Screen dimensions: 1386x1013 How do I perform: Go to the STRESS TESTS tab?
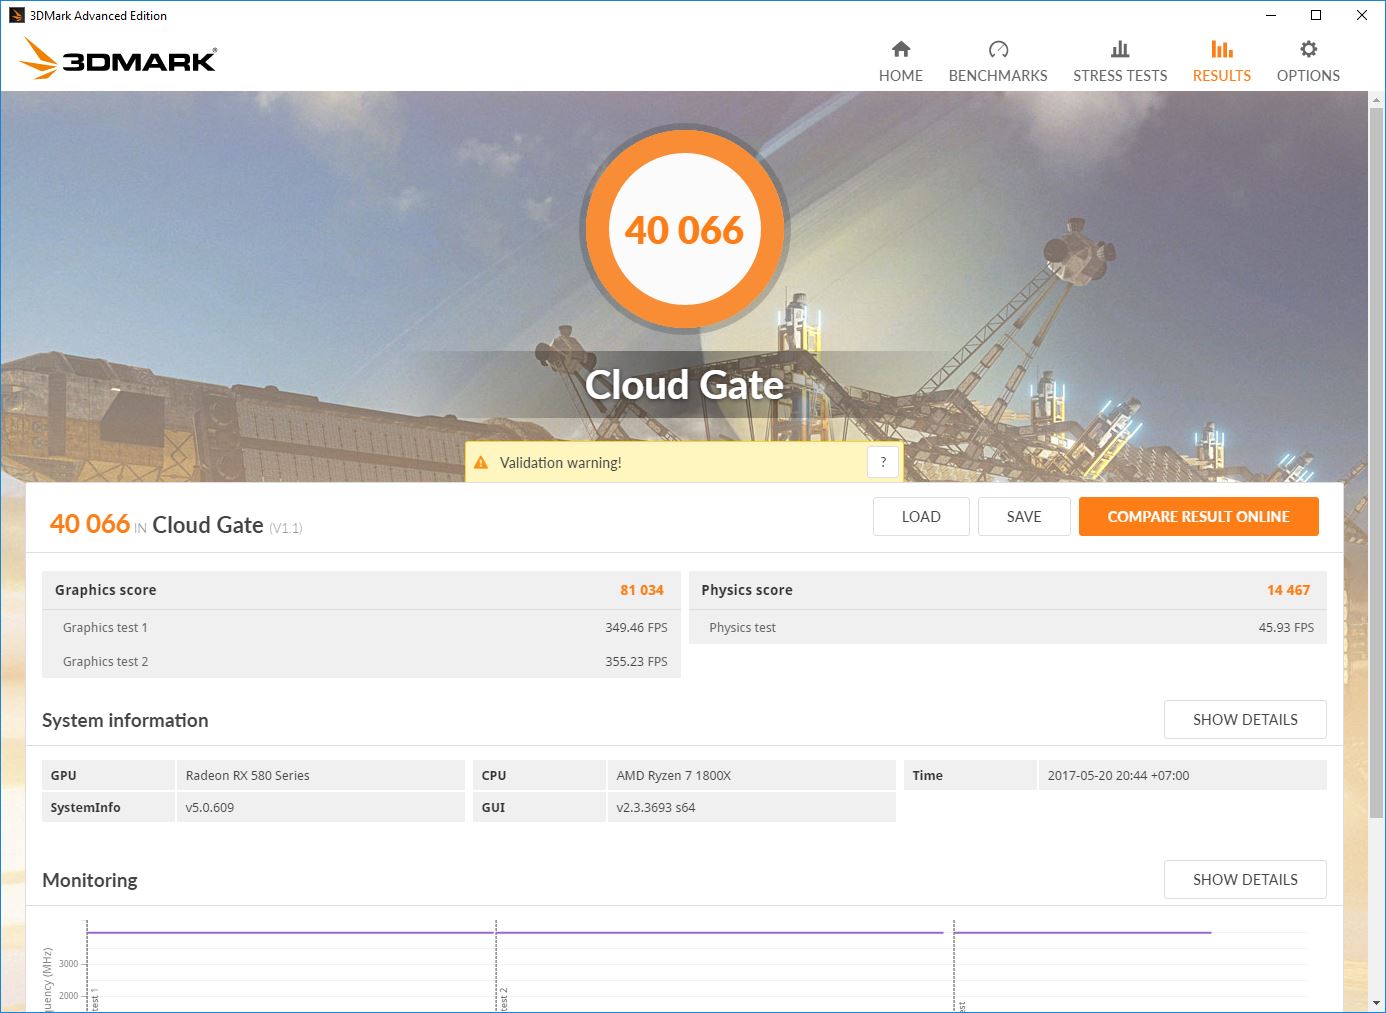(x=1120, y=62)
